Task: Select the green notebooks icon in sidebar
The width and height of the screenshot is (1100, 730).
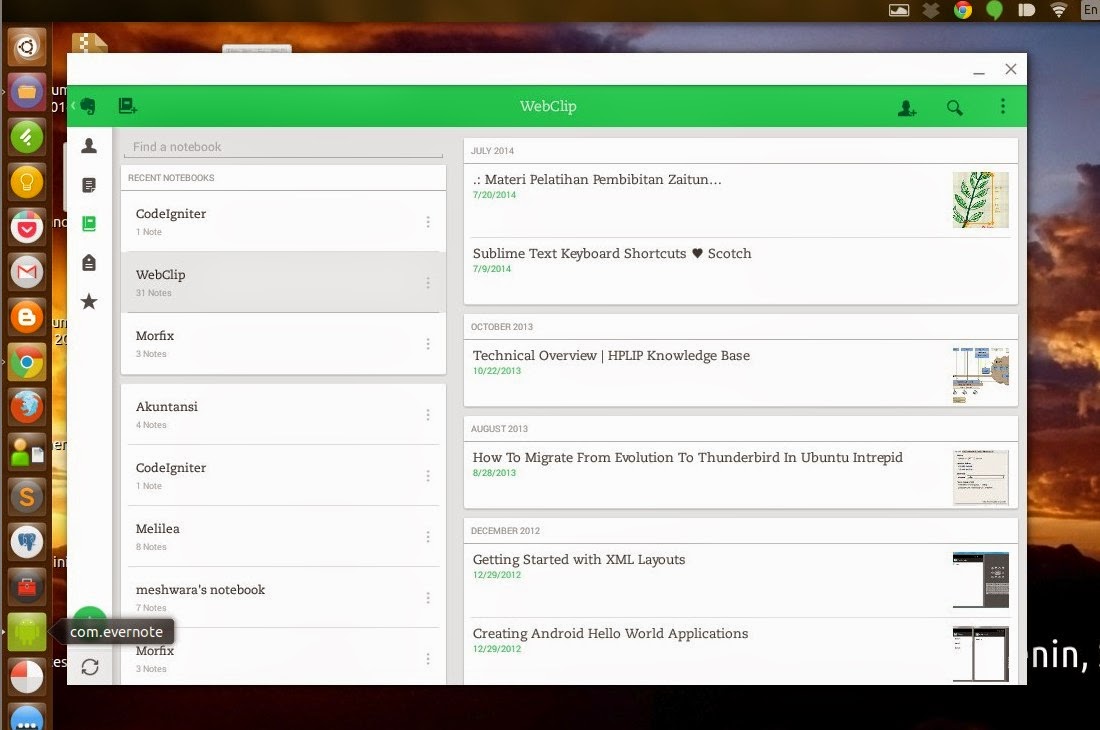Action: [x=89, y=224]
